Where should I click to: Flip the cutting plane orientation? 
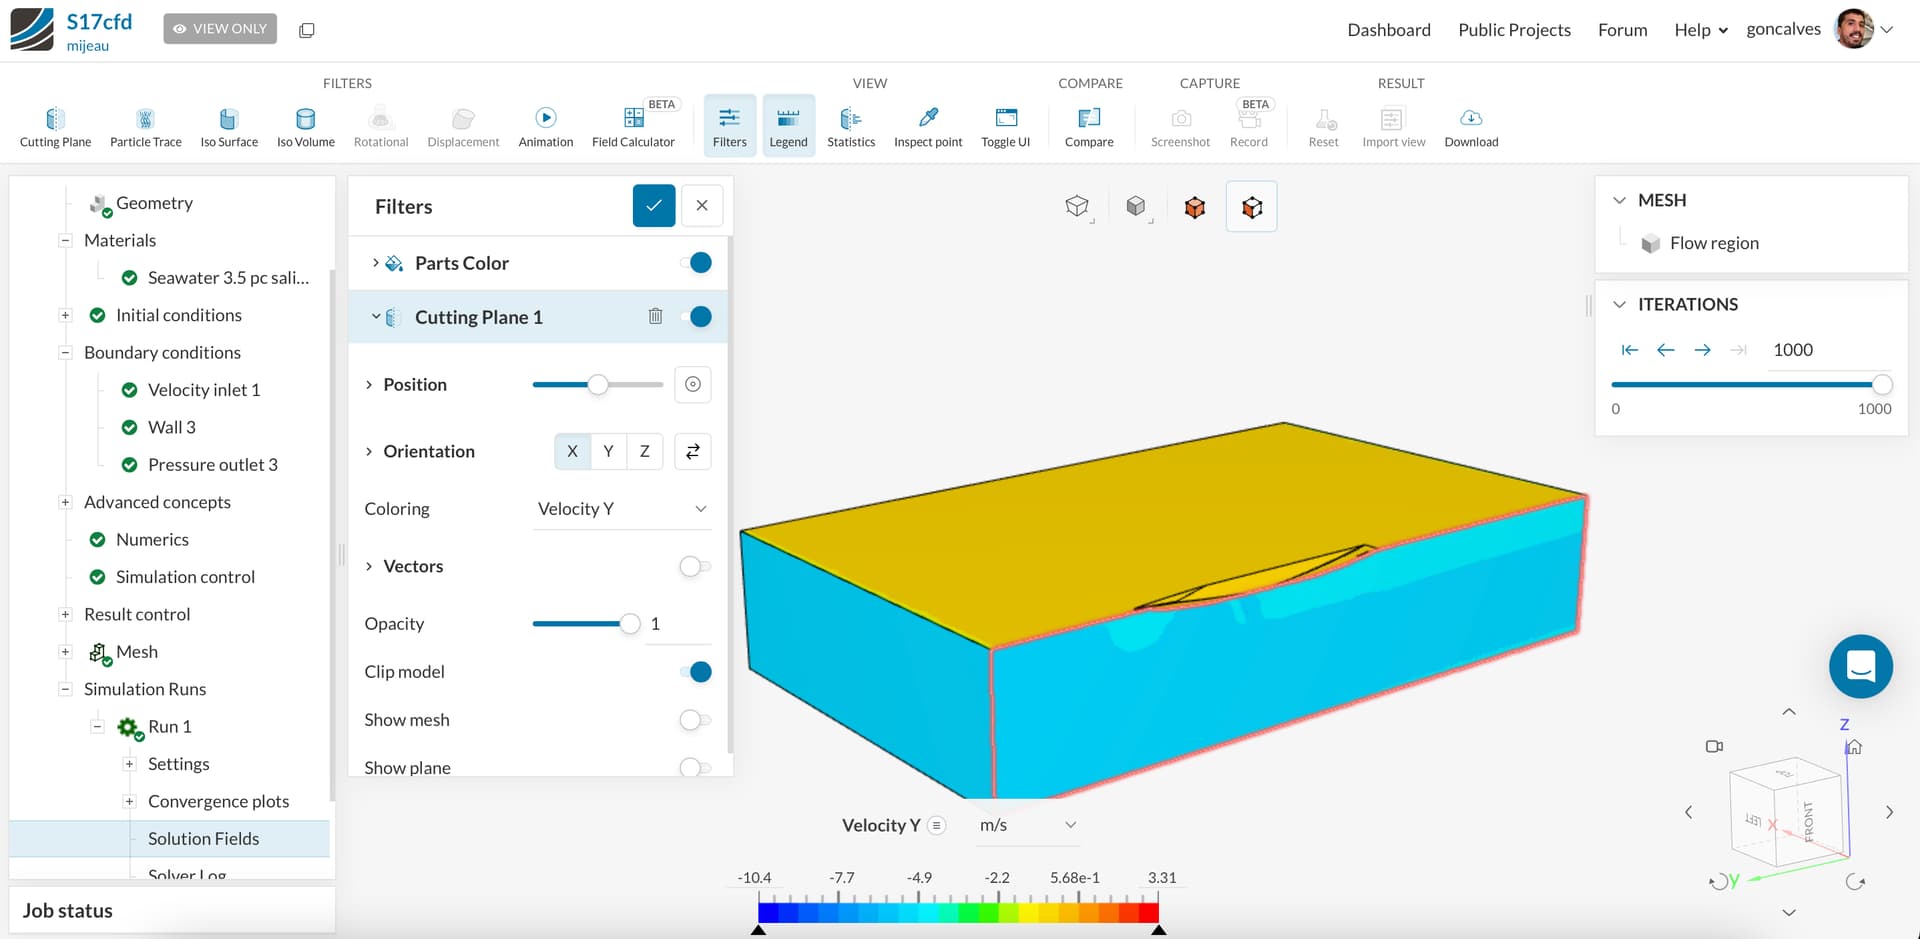coord(693,451)
